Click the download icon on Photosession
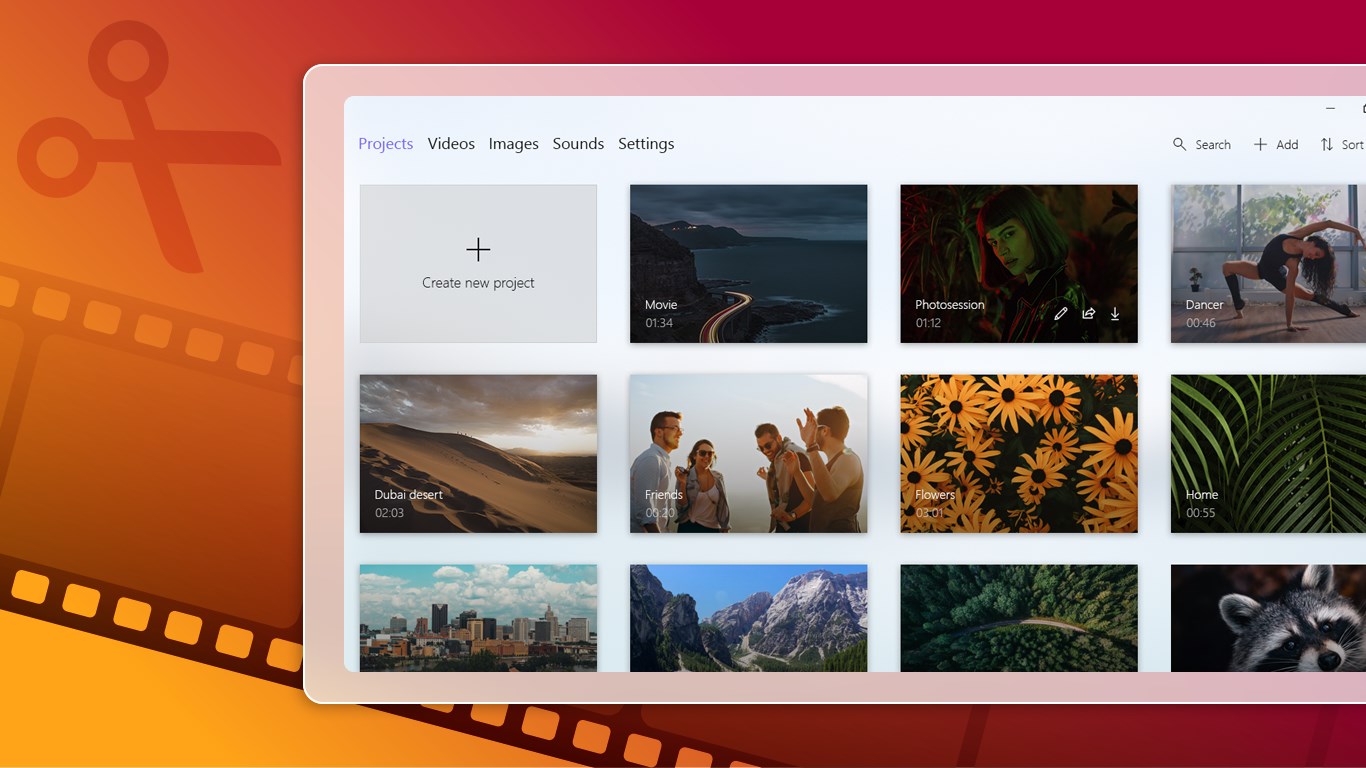 (x=1115, y=314)
